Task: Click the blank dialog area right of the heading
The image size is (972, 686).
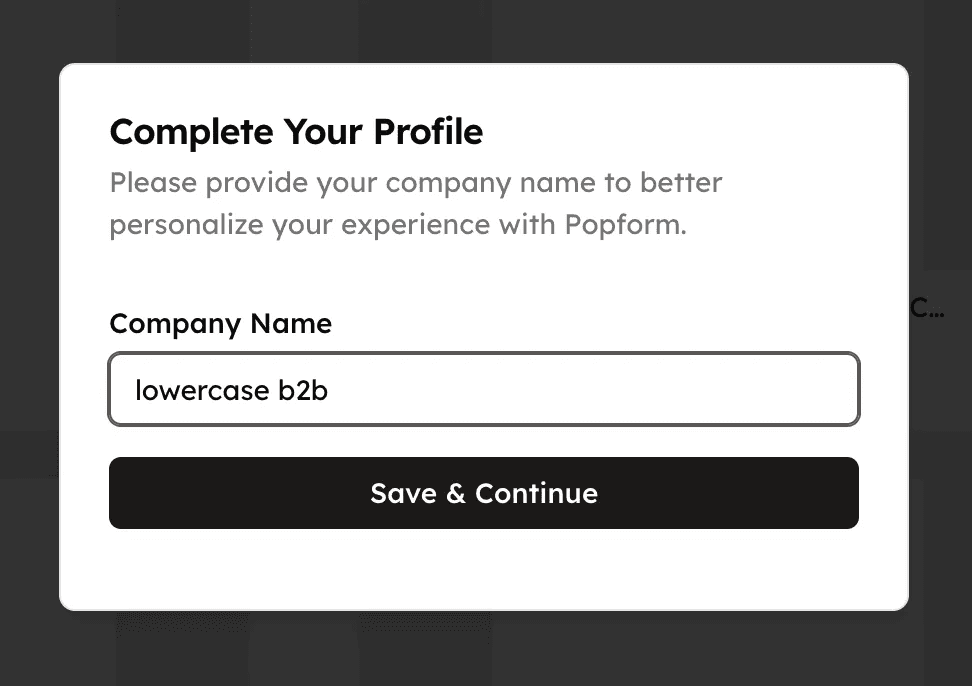Action: 690,132
